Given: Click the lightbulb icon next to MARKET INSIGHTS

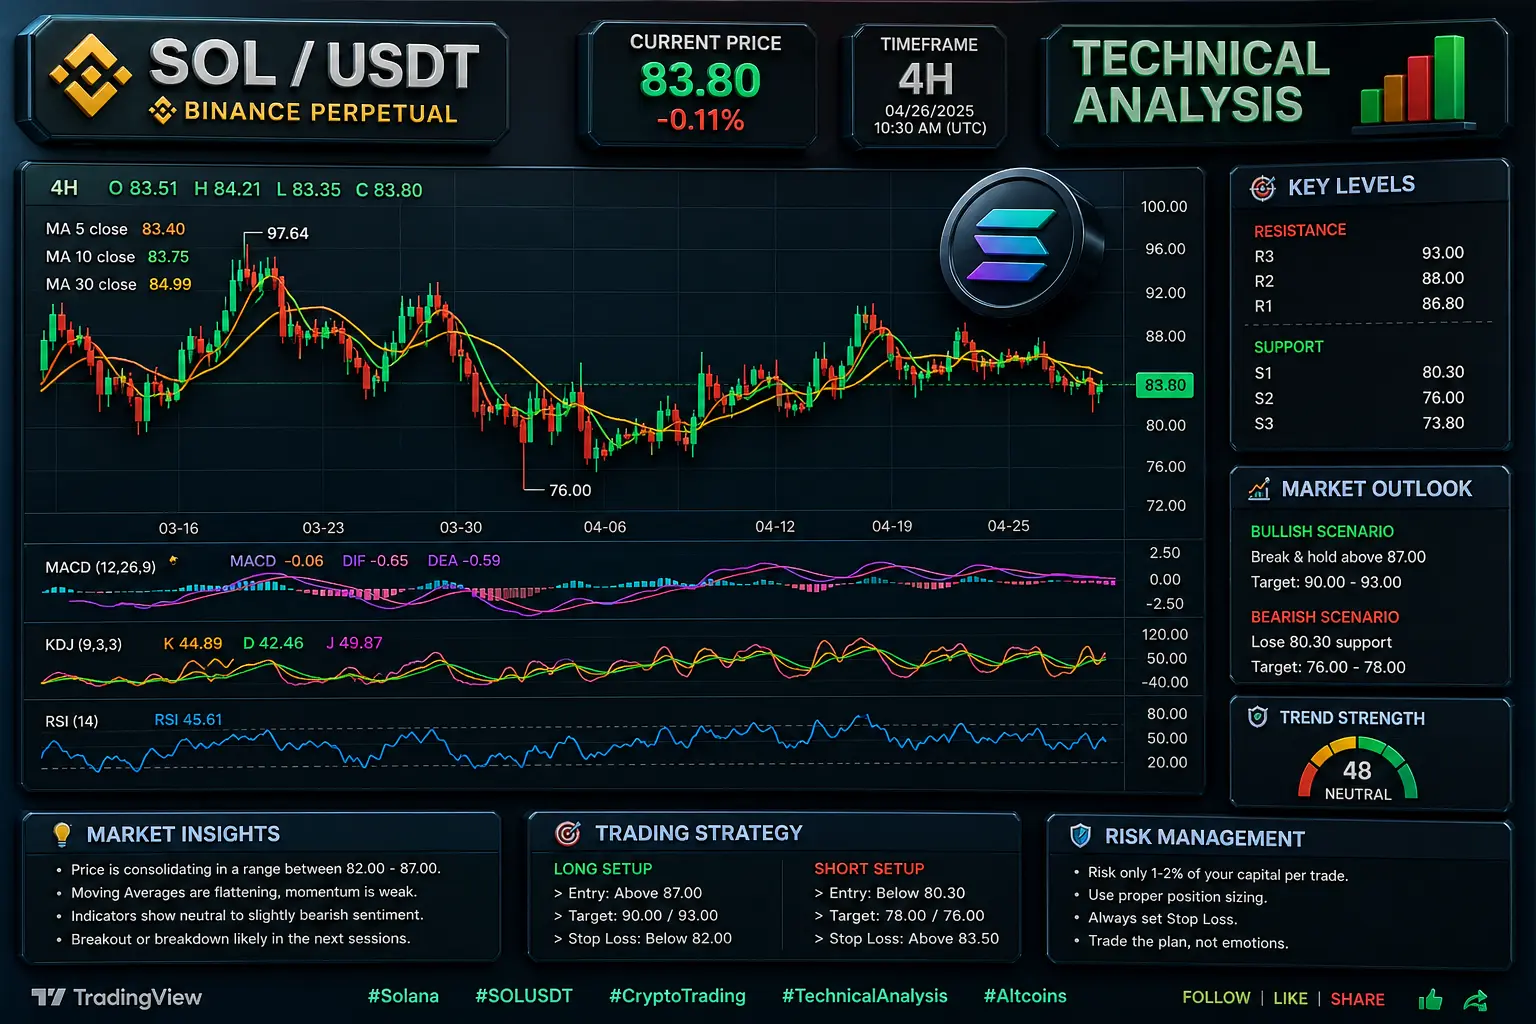Looking at the screenshot, I should pos(62,834).
